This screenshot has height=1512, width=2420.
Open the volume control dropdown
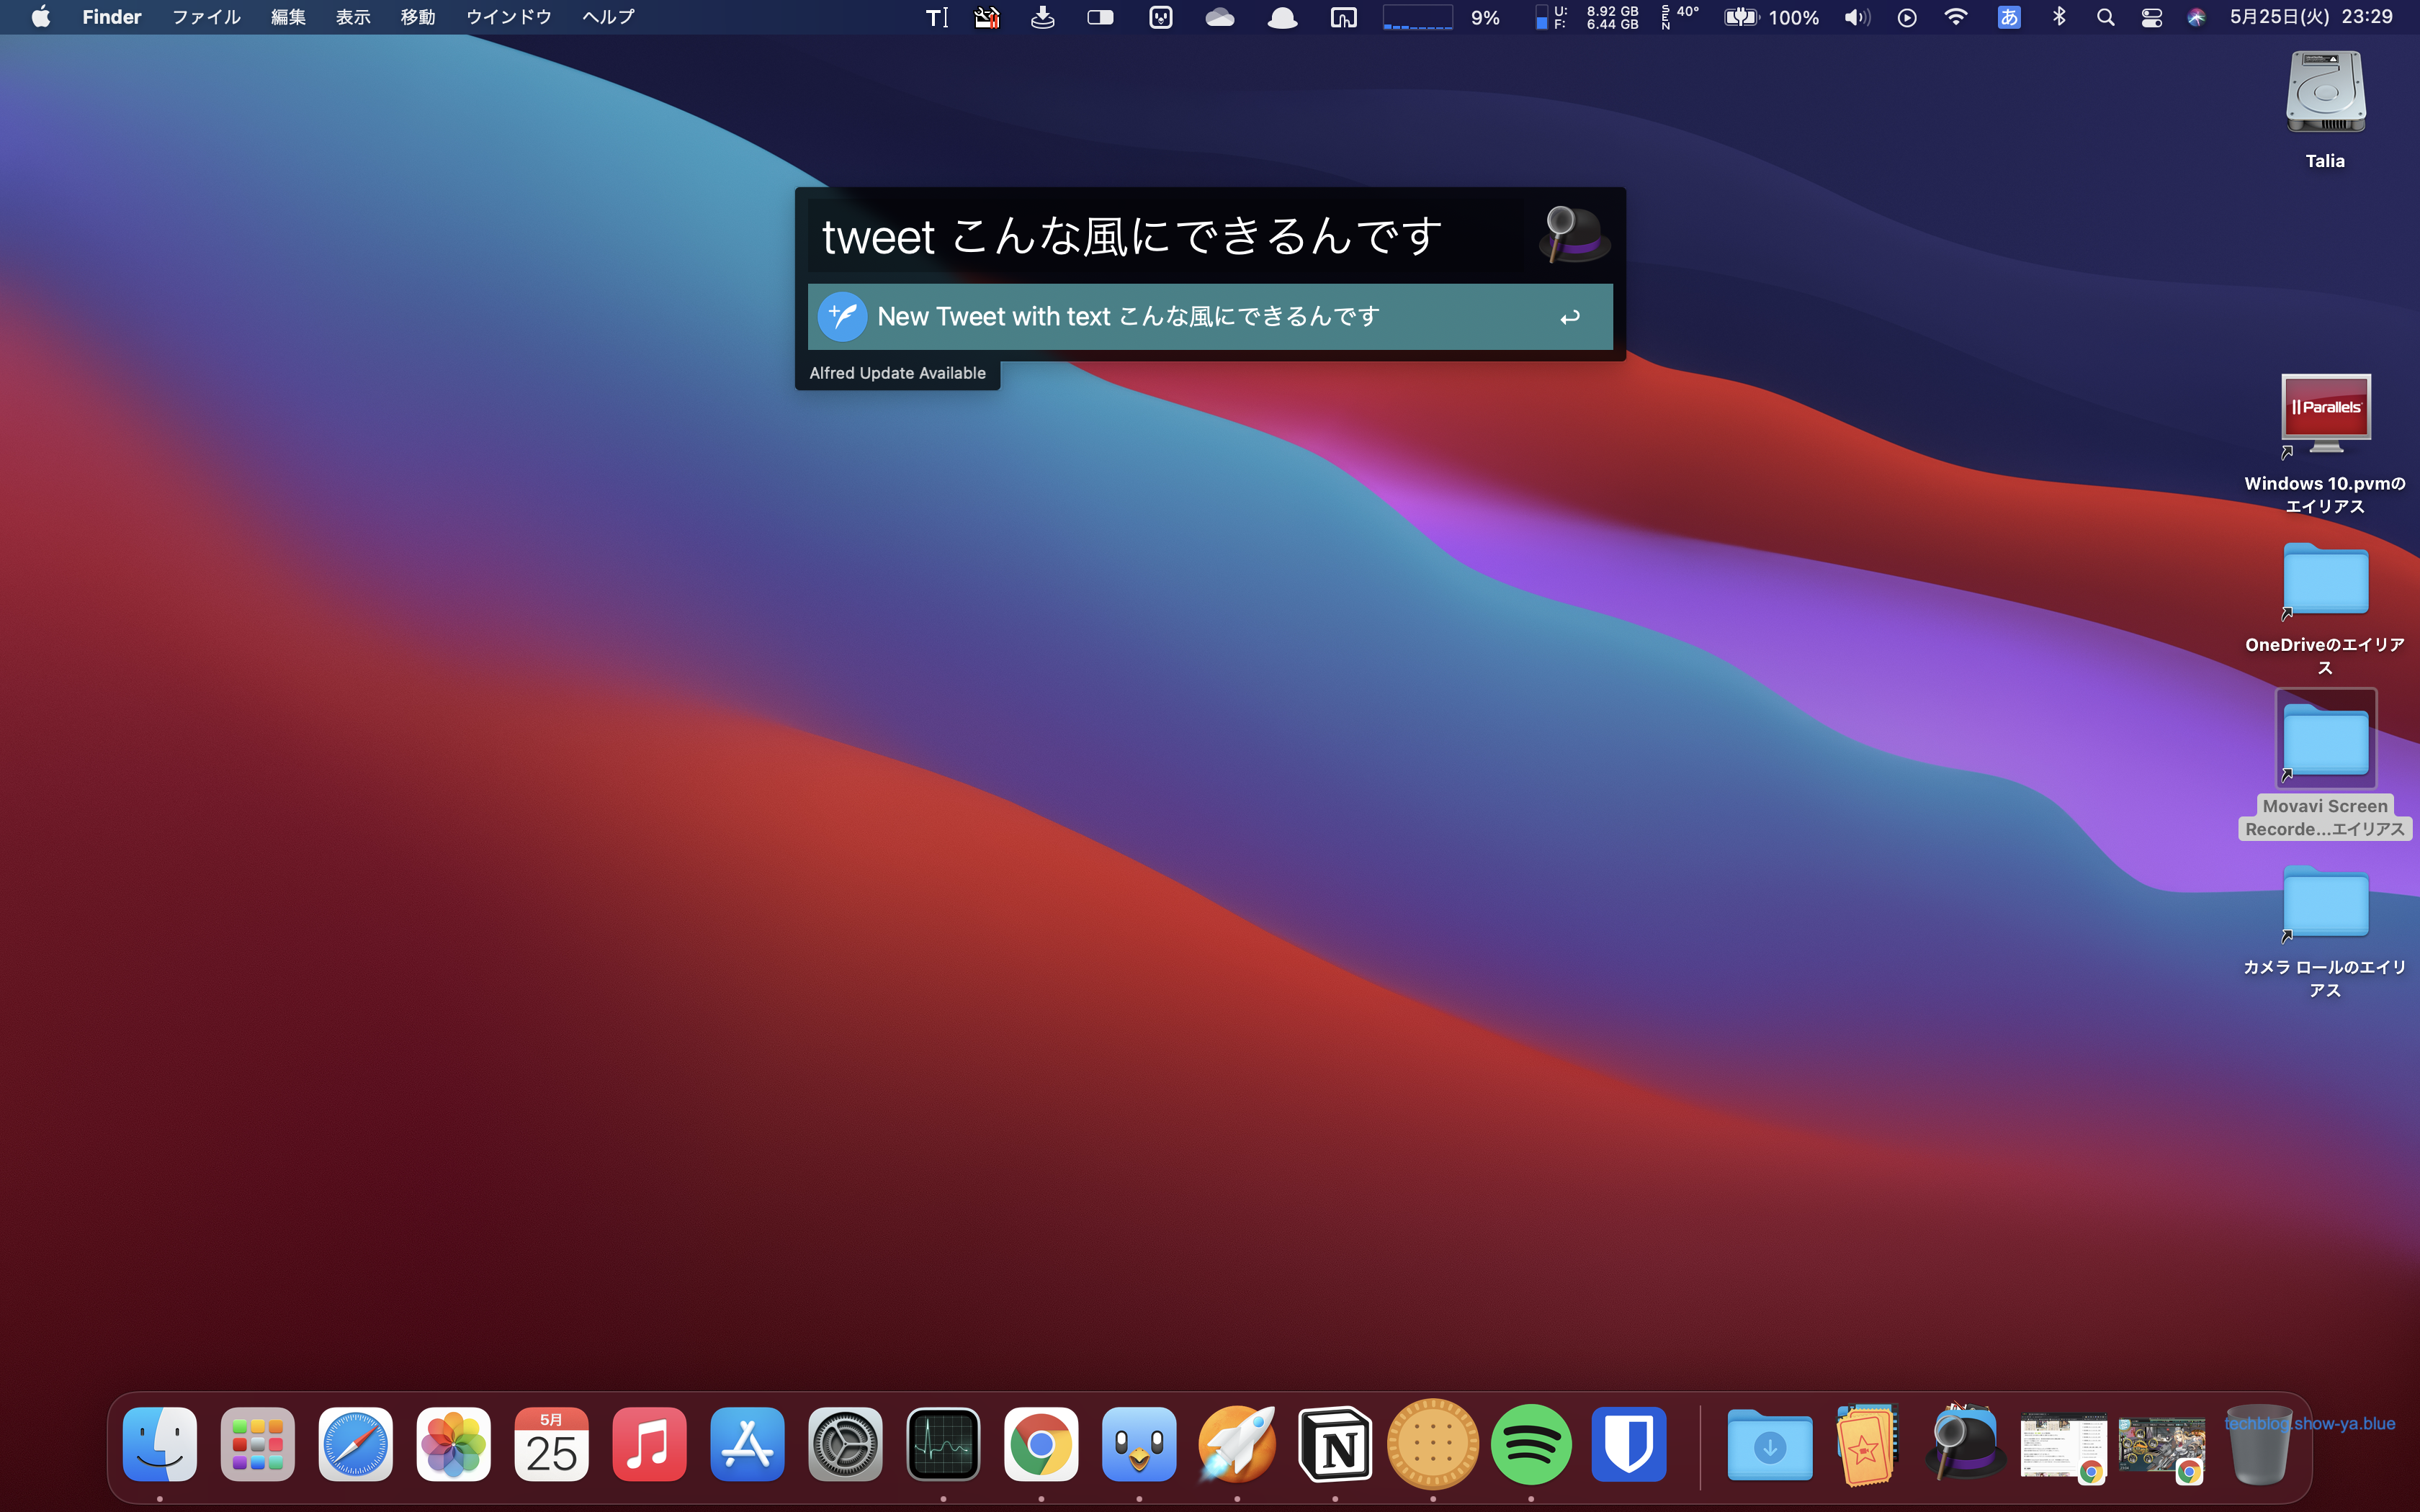pyautogui.click(x=1856, y=17)
